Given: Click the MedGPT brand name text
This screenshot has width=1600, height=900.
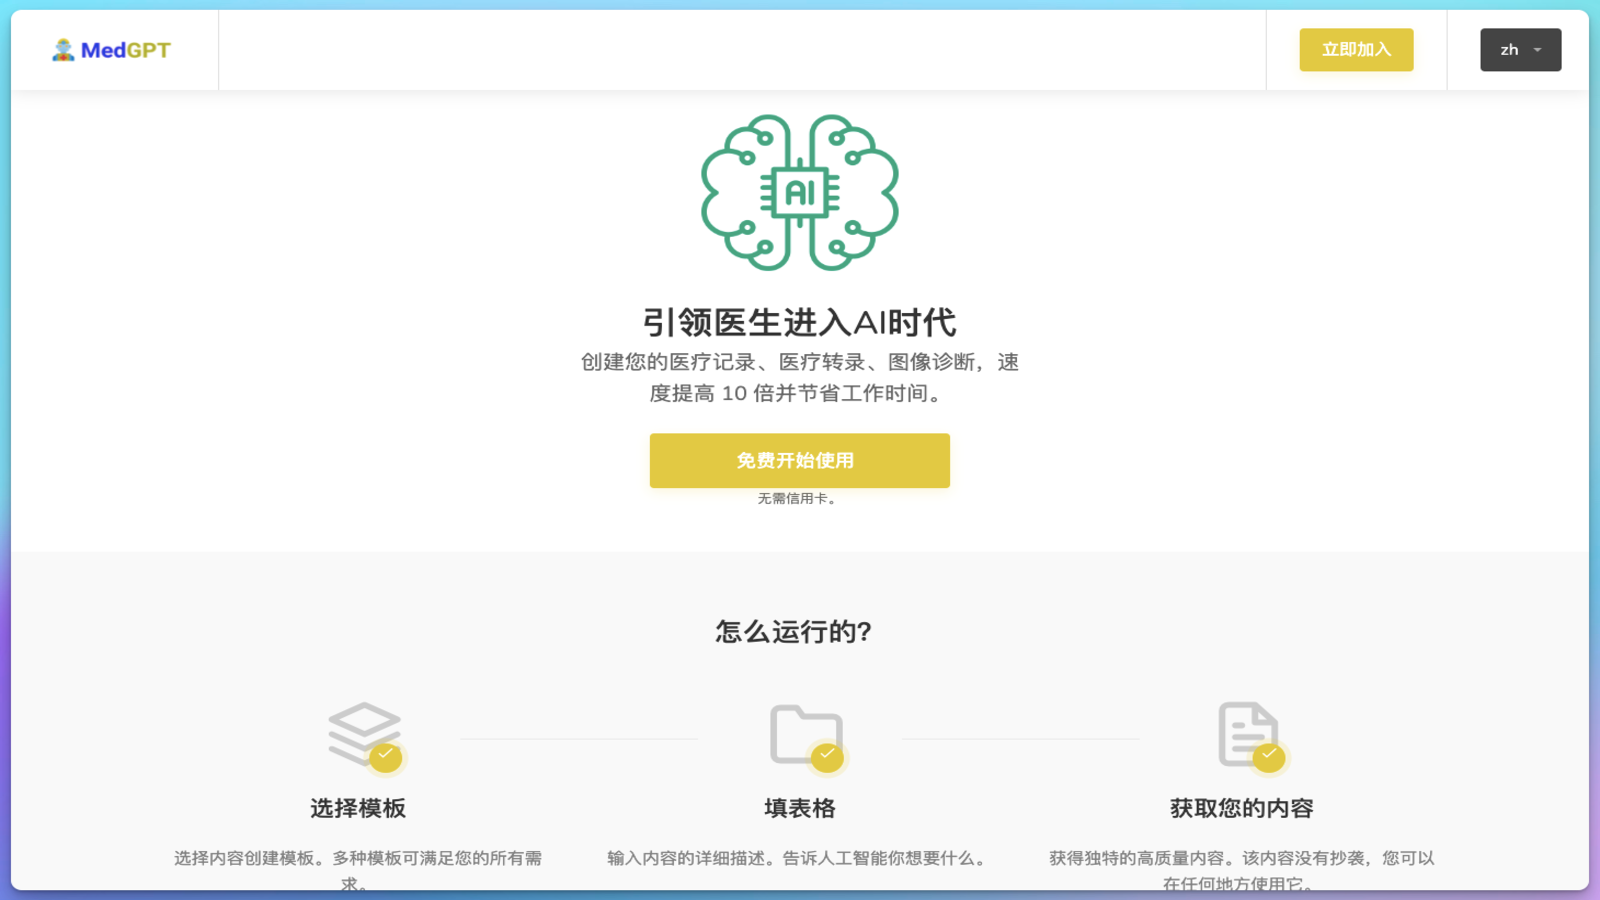Looking at the screenshot, I should 125,48.
